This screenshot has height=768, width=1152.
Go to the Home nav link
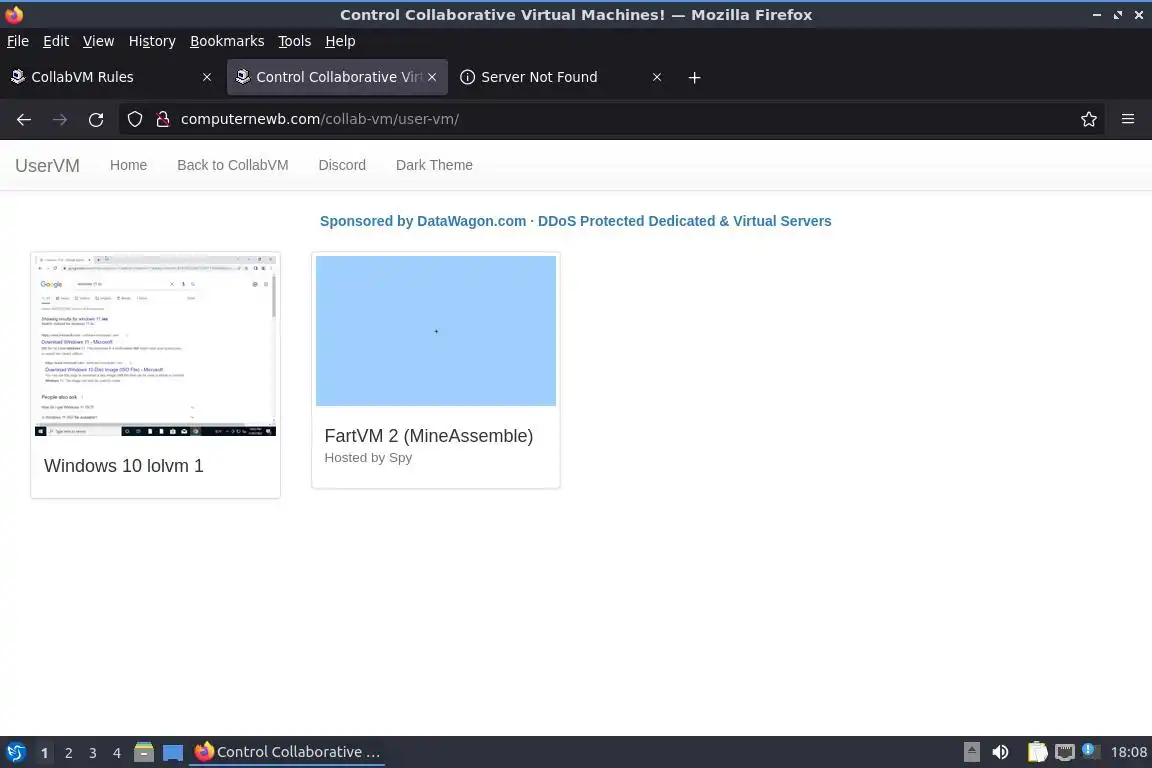tap(129, 165)
